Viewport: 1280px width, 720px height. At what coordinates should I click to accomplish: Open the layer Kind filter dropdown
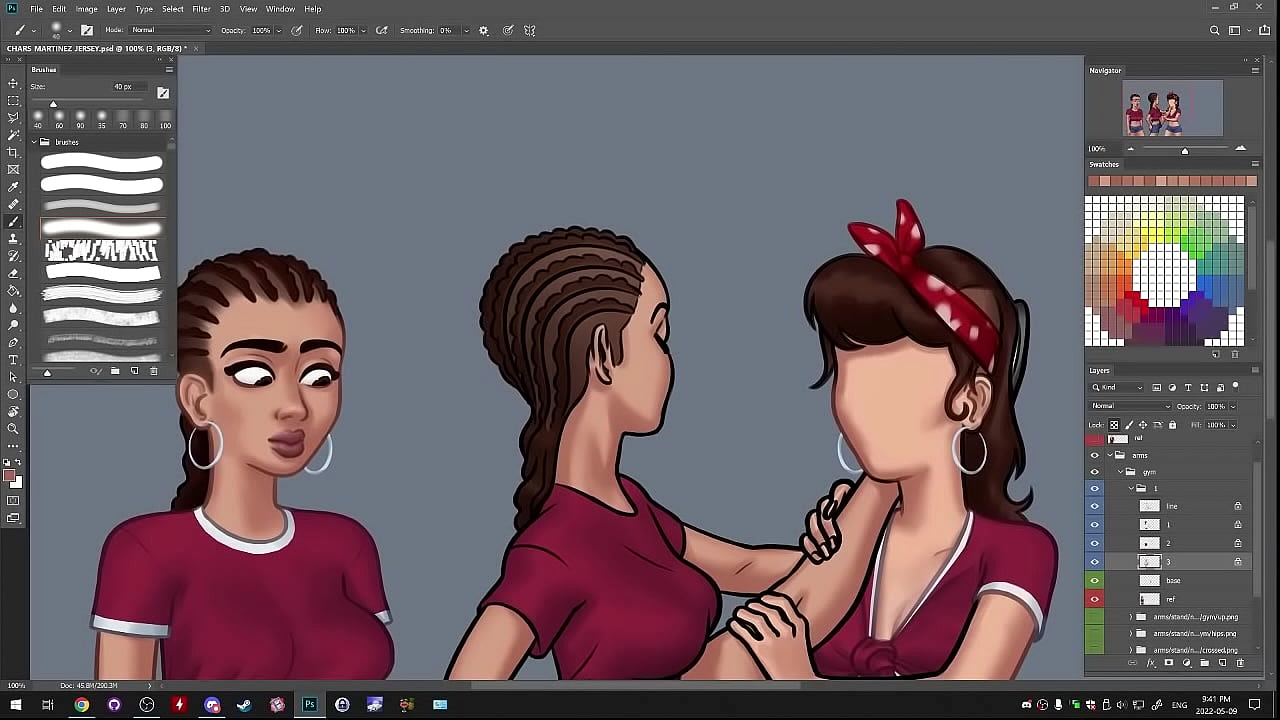1118,388
